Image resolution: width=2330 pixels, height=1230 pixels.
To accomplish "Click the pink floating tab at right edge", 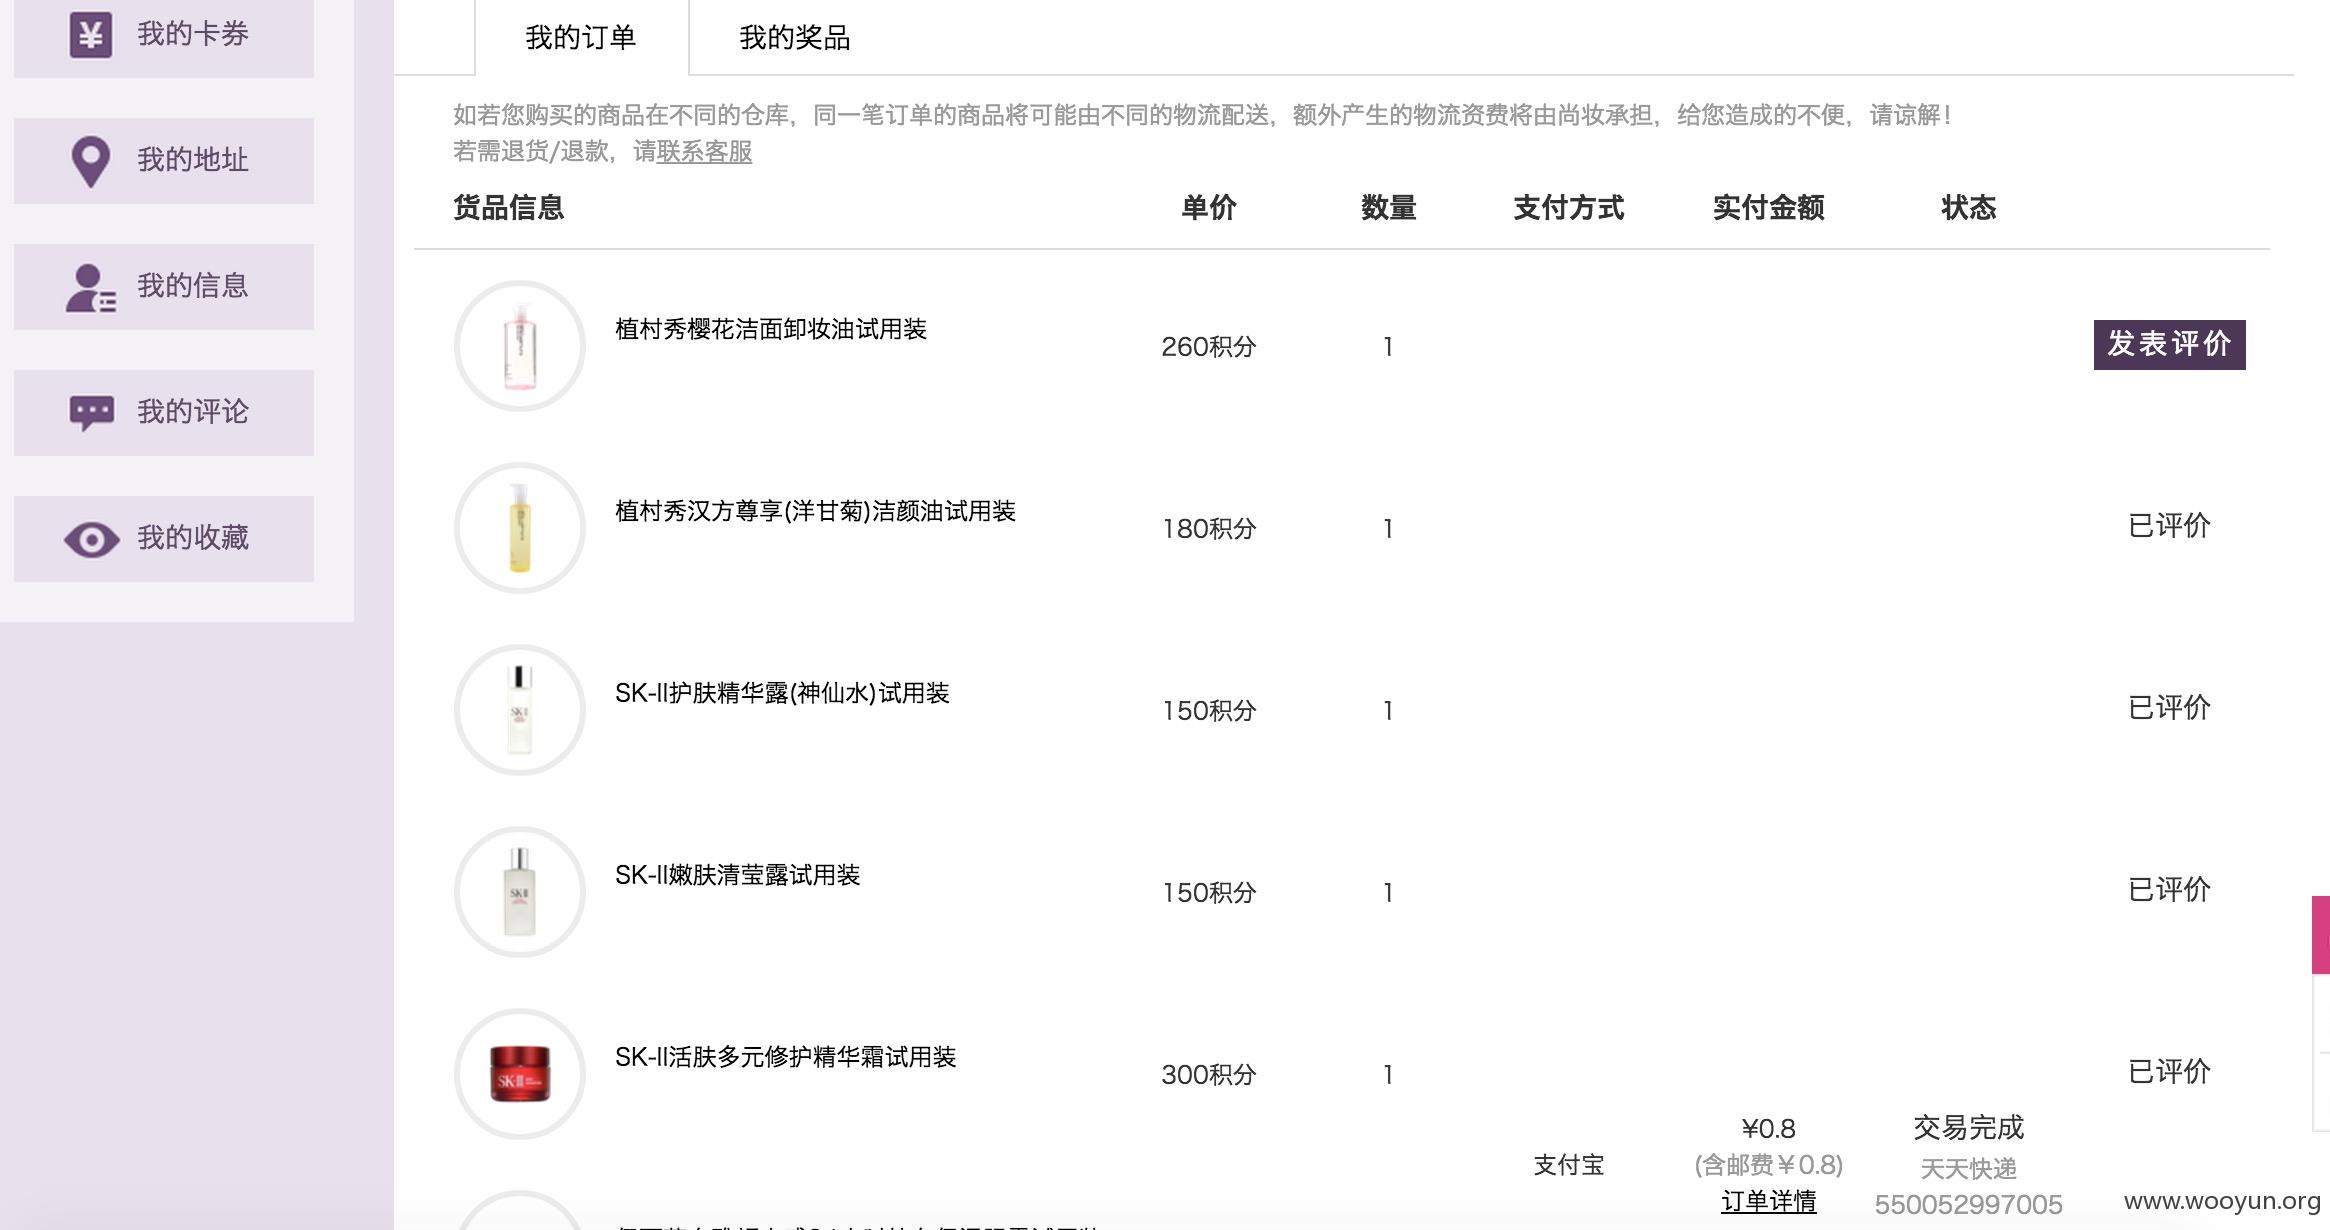I will point(2321,935).
